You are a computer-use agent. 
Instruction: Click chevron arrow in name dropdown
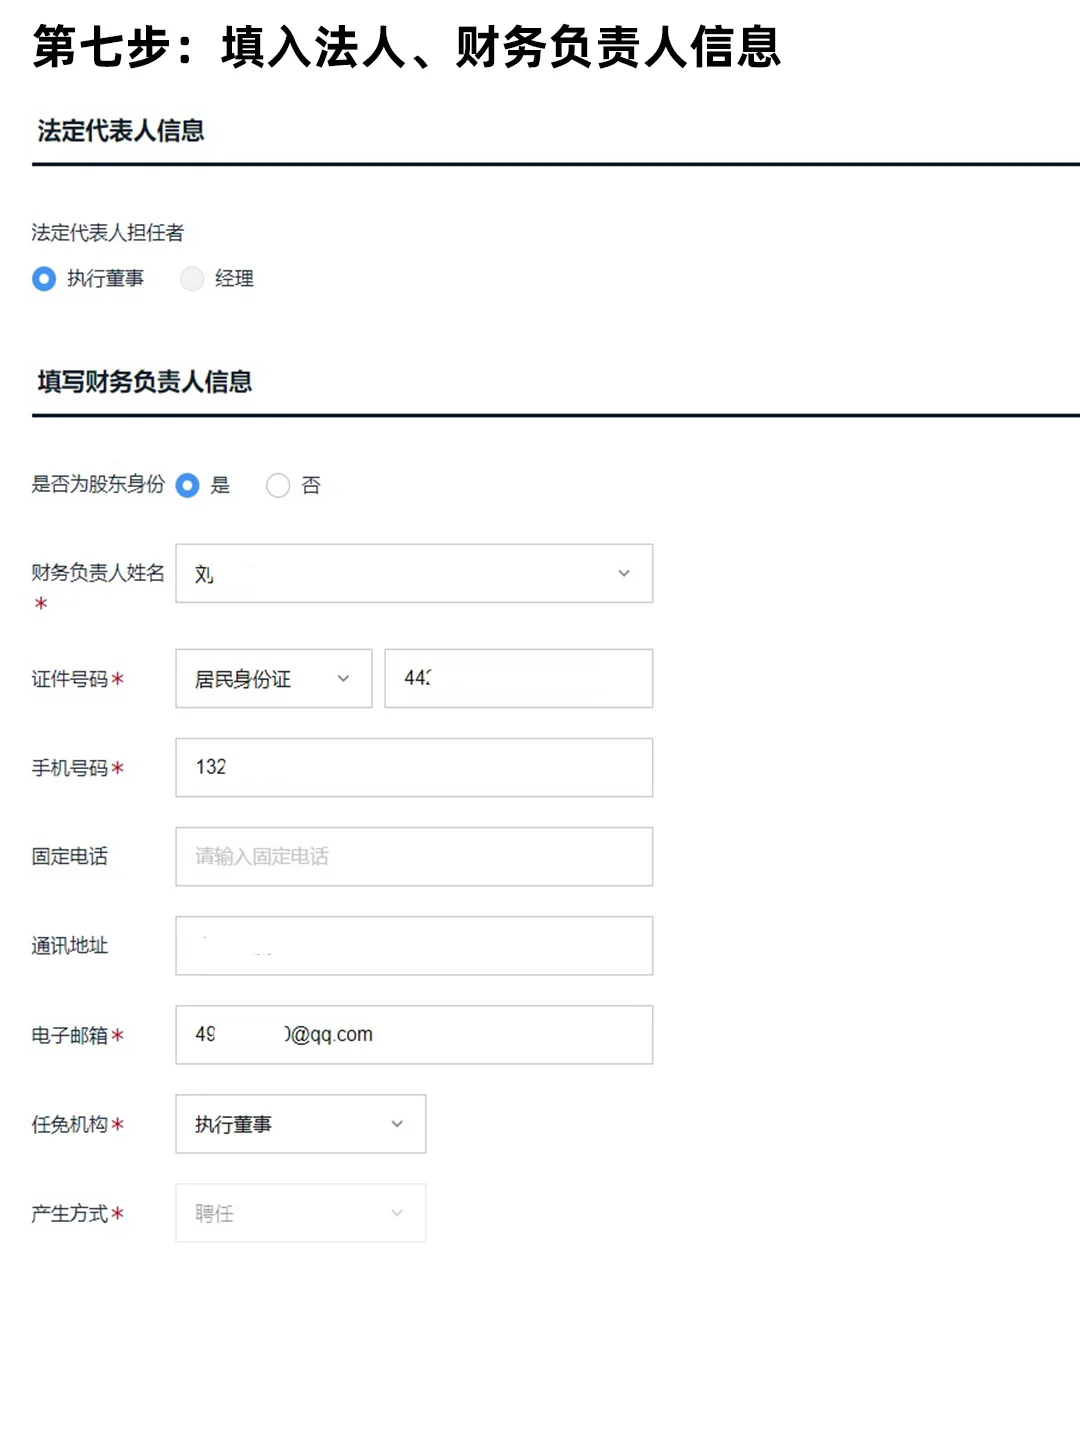coord(624,574)
